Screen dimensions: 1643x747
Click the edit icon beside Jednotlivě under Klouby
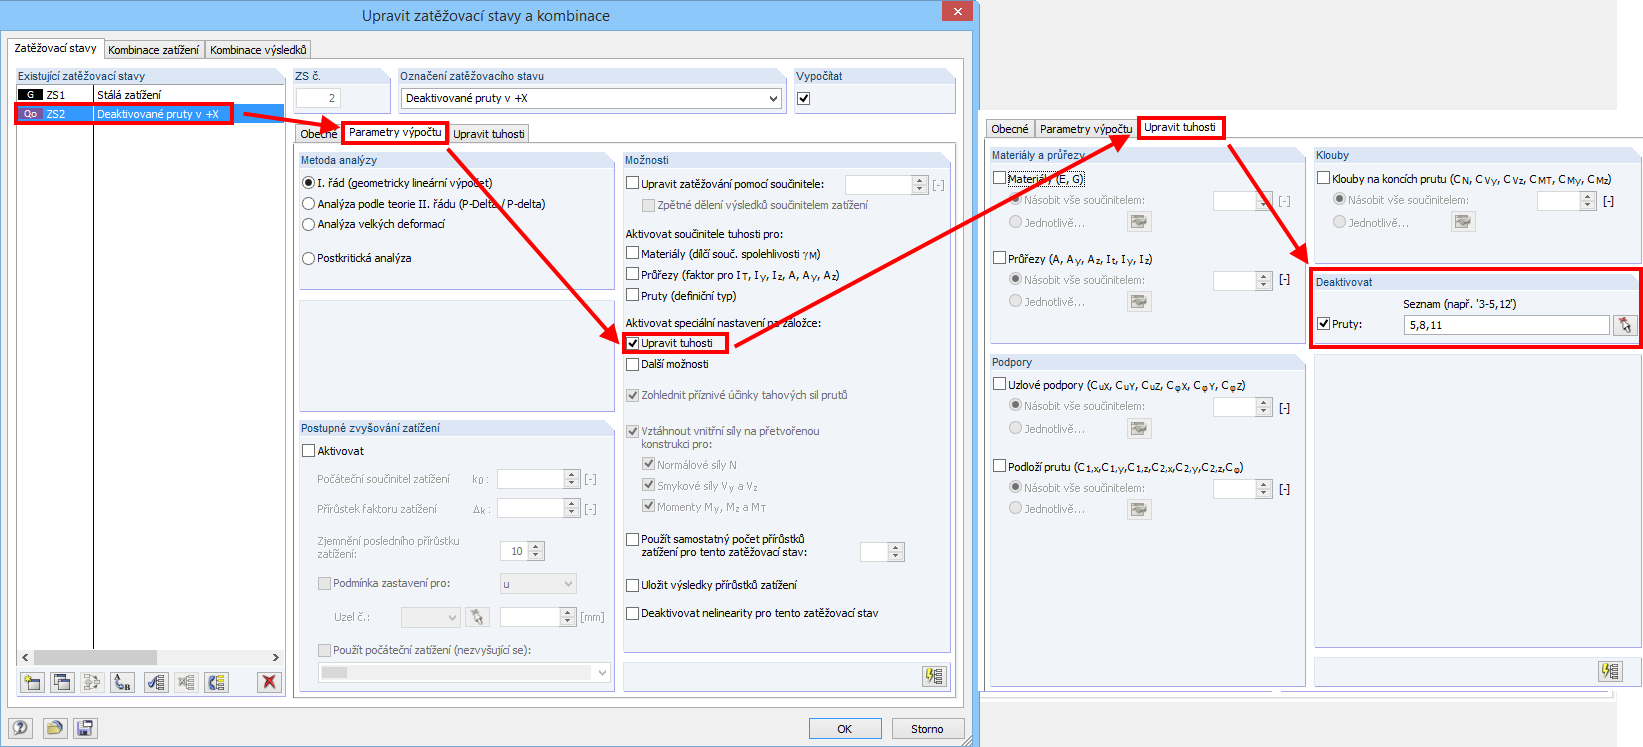tap(1463, 222)
